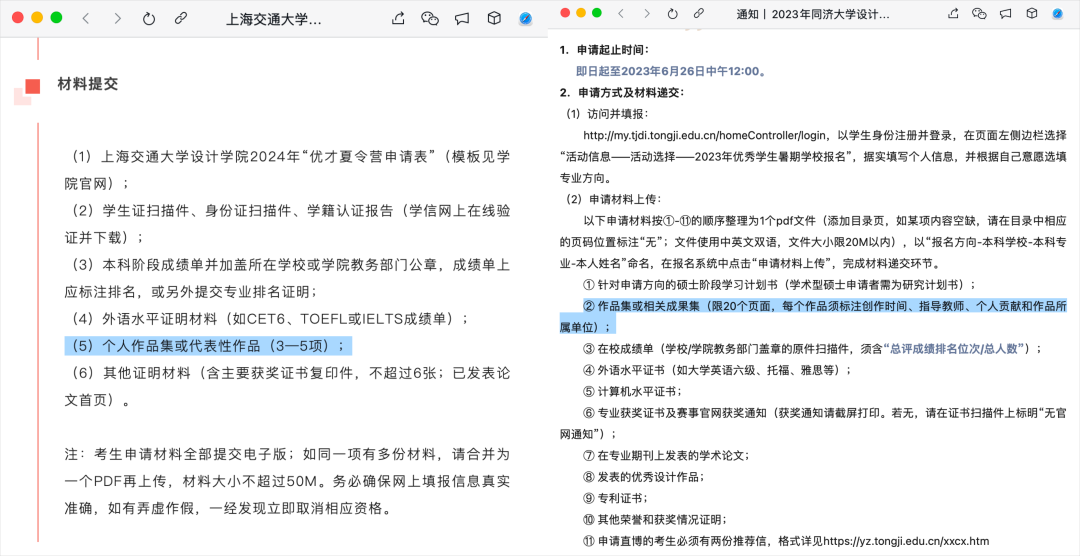This screenshot has height=556, width=1080.
Task: Share the 上海交通大学 page
Action: (397, 19)
